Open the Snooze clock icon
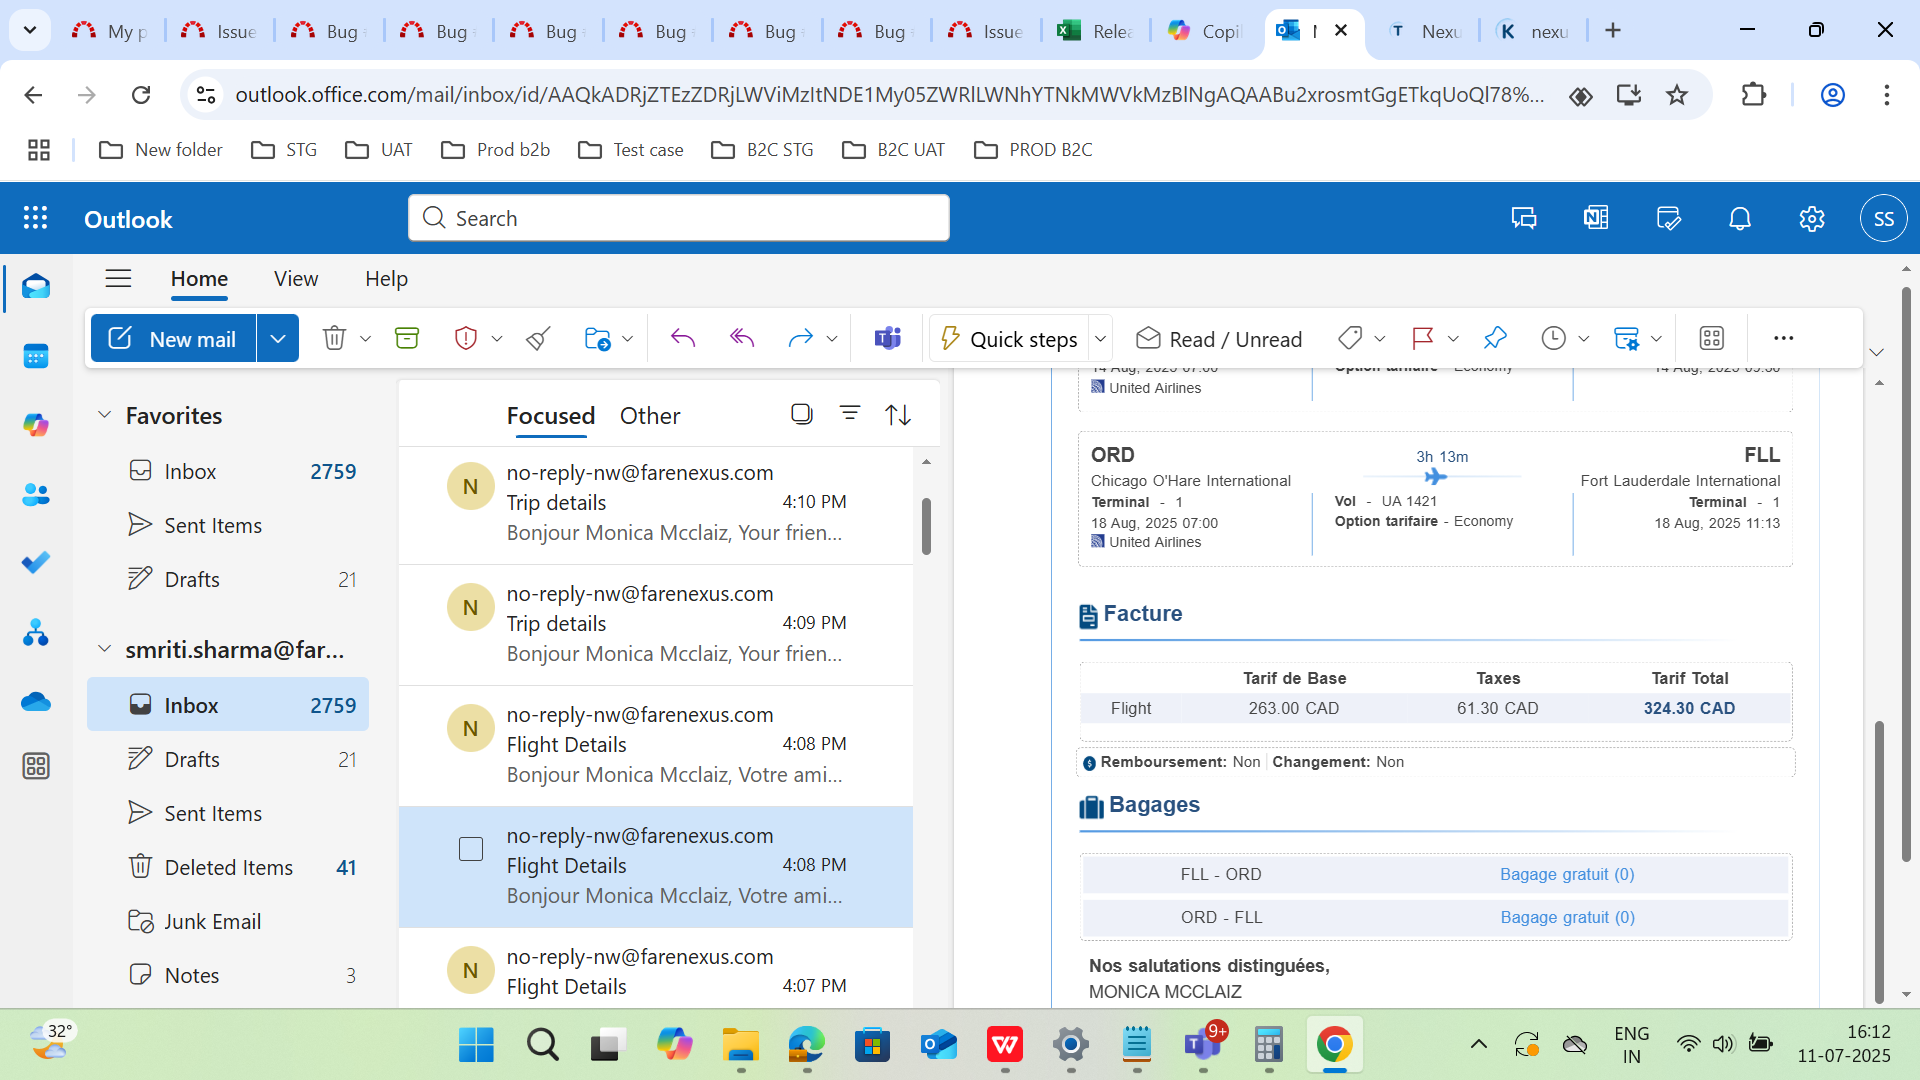Viewport: 1920px width, 1080px height. point(1553,338)
